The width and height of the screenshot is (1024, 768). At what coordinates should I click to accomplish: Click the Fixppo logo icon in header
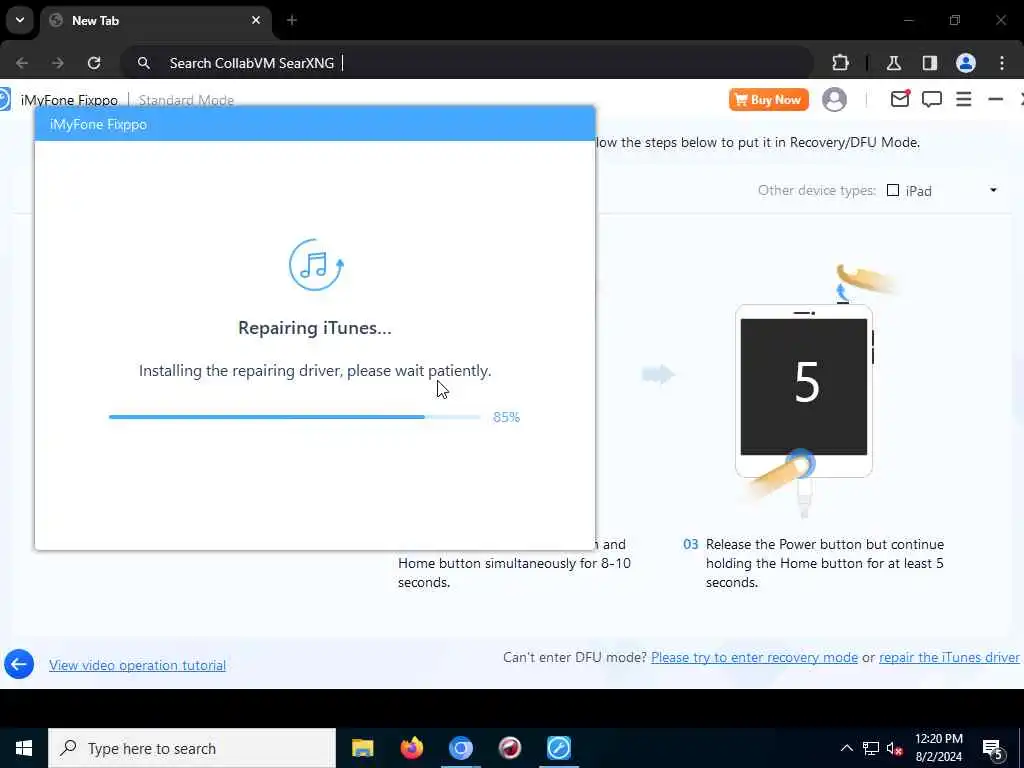pyautogui.click(x=3, y=99)
